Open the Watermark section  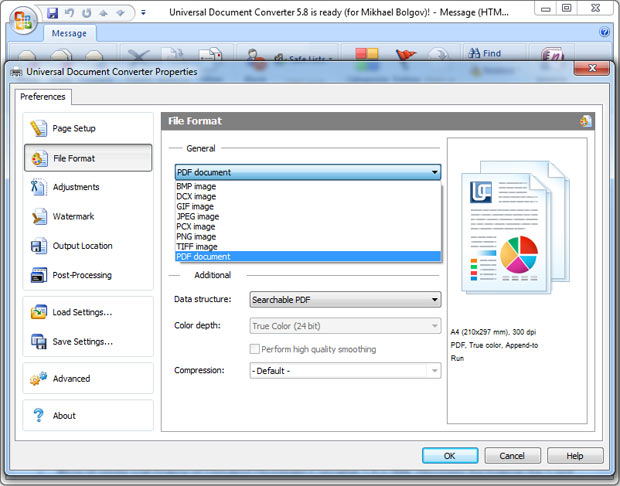click(88, 216)
